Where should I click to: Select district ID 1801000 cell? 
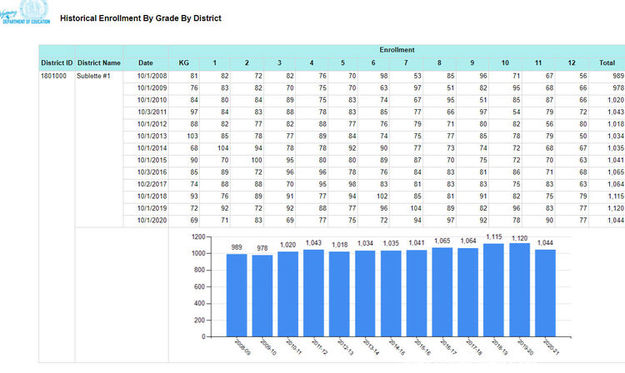pos(54,76)
